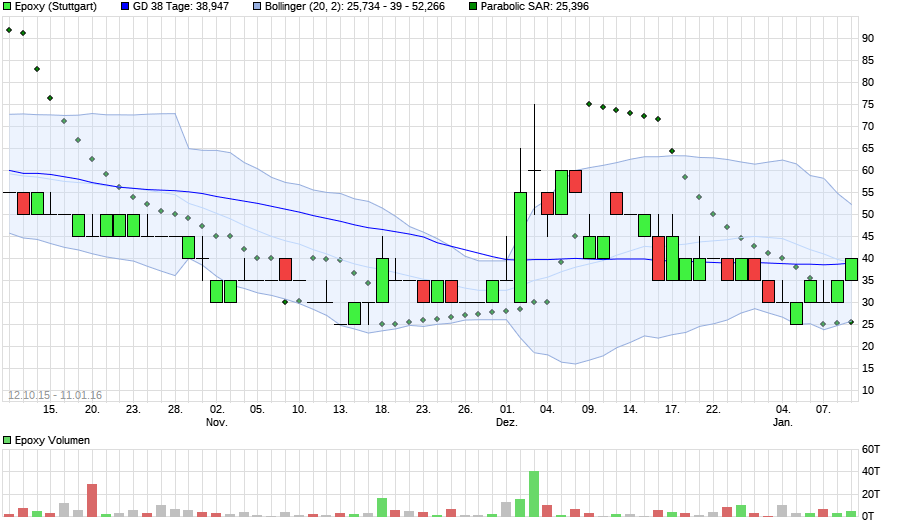Click the tallest green volume bar in December
This screenshot has width=900, height=526.
pos(534,494)
